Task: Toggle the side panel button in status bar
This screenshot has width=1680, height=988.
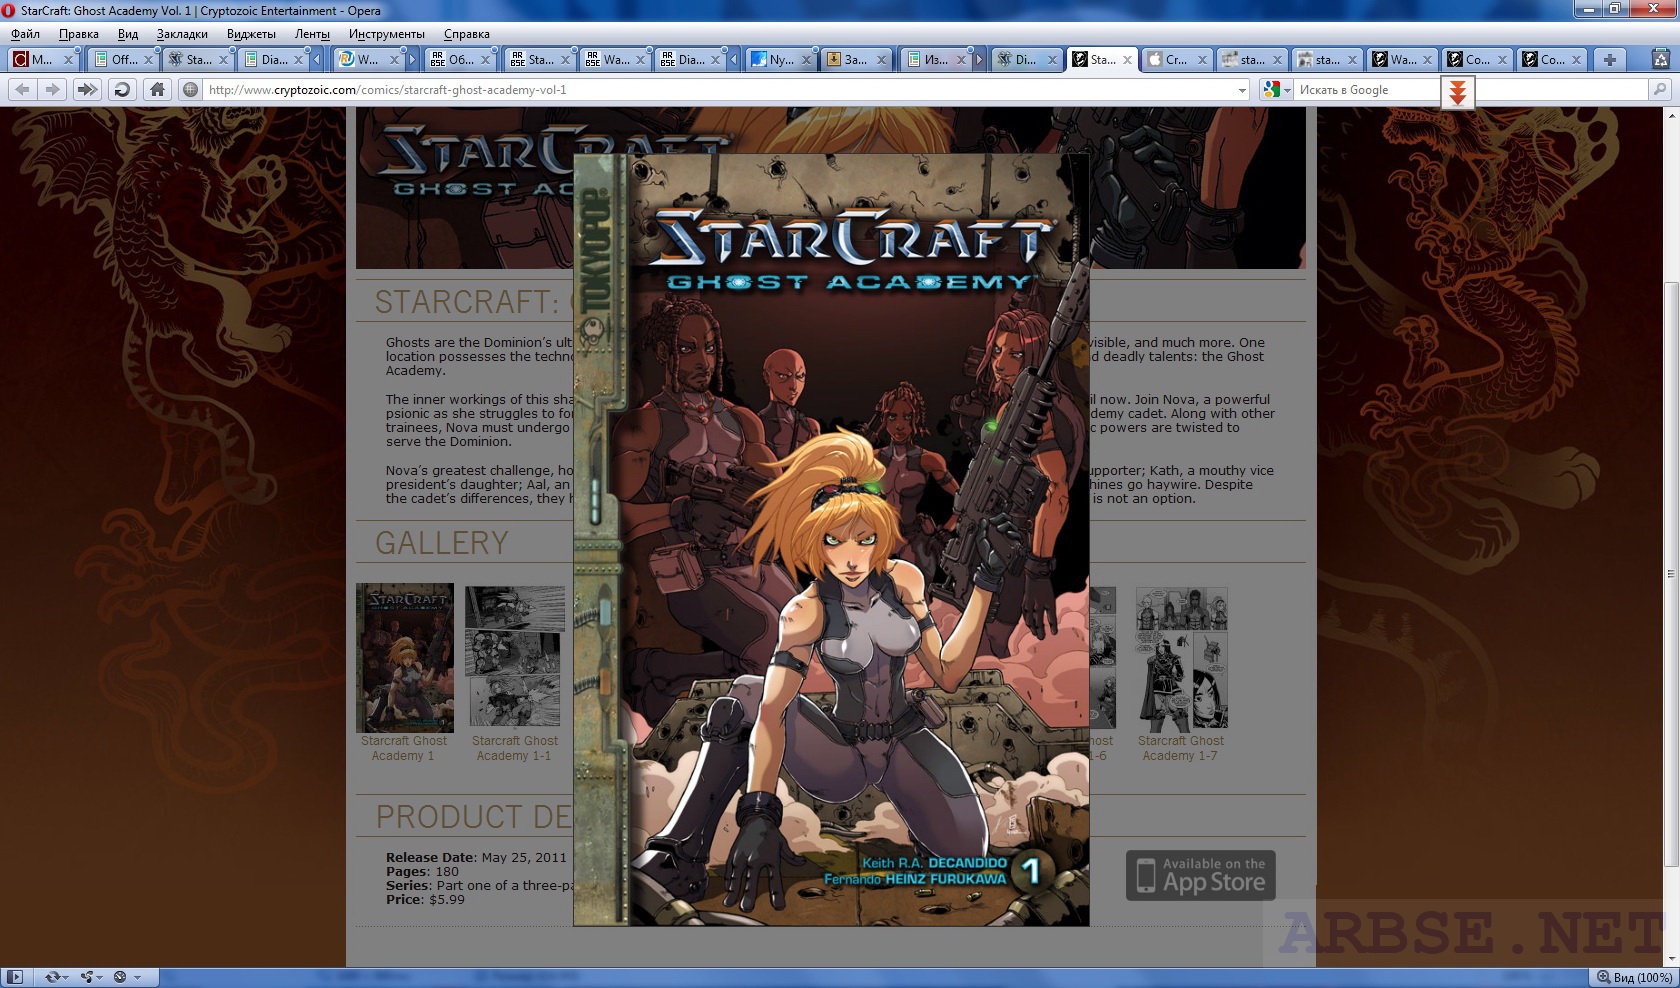Action: 15,977
